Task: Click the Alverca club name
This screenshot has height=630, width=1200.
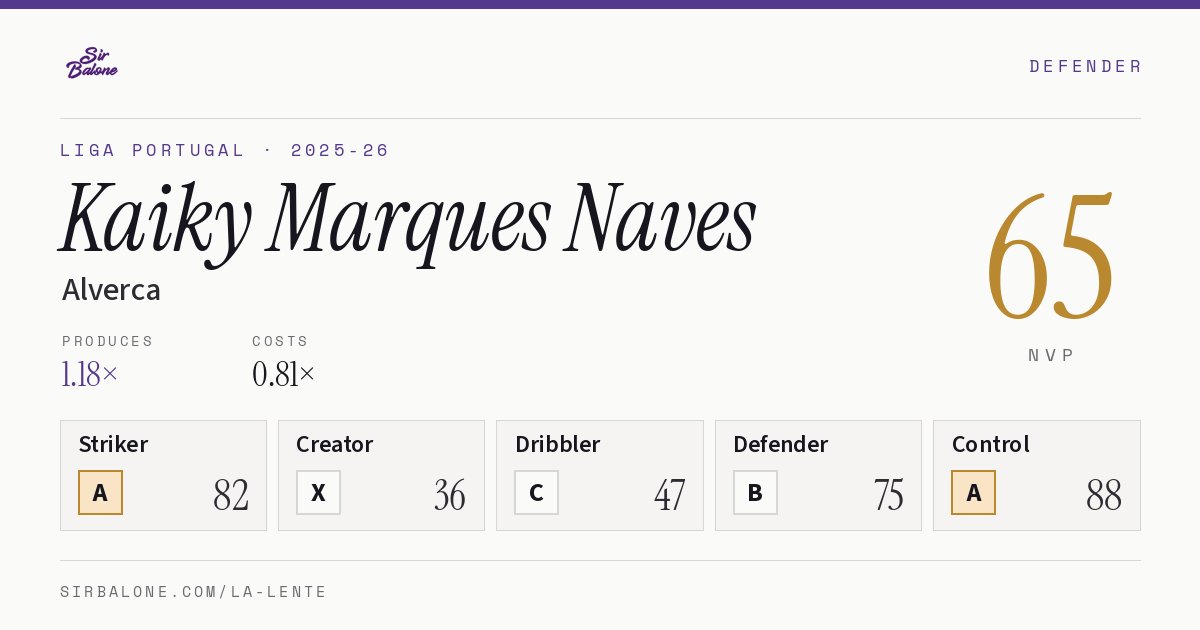Action: tap(111, 290)
